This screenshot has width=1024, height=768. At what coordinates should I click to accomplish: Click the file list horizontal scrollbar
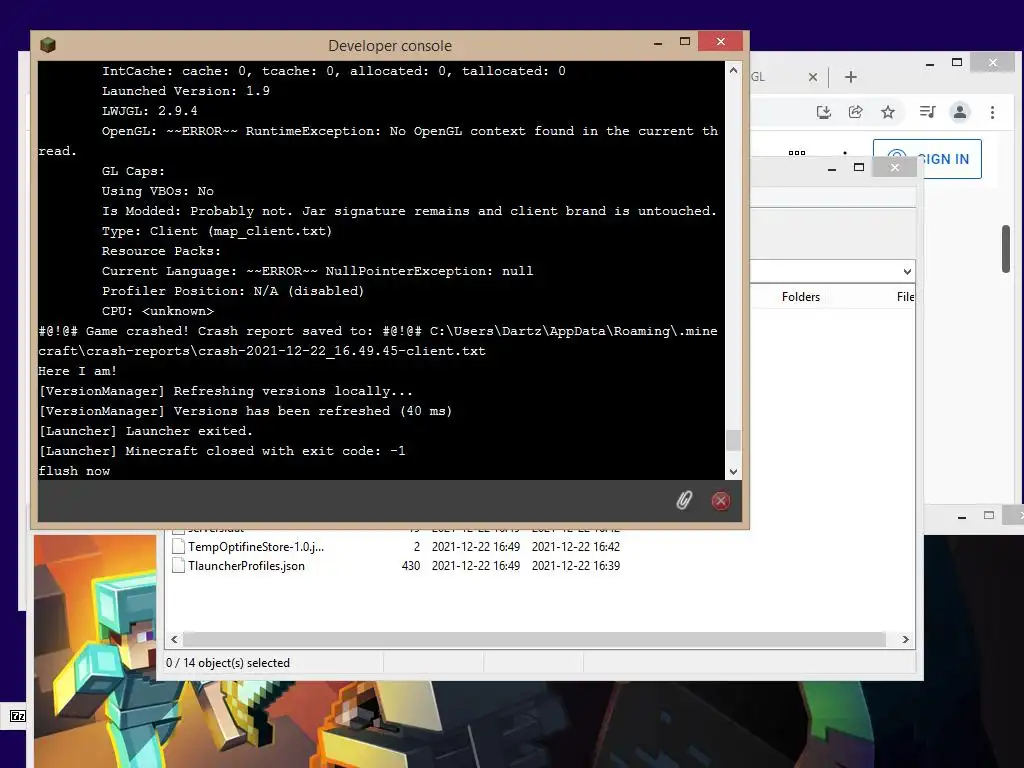[x=534, y=639]
